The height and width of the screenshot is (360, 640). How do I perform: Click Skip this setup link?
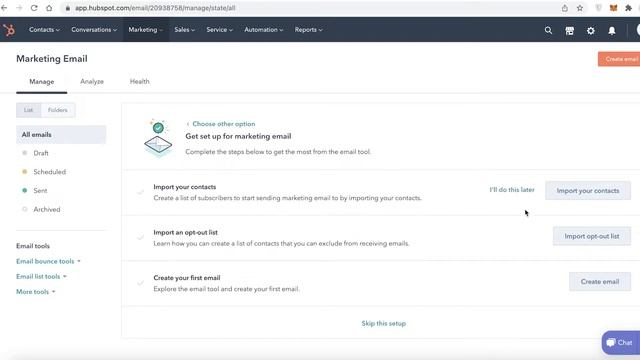point(384,323)
